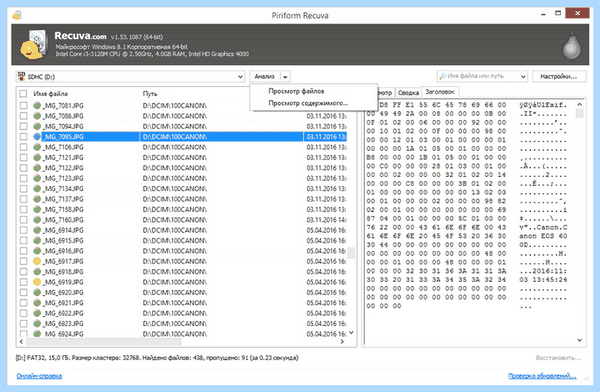Choose Просмотр файлов from the menu

296,91
